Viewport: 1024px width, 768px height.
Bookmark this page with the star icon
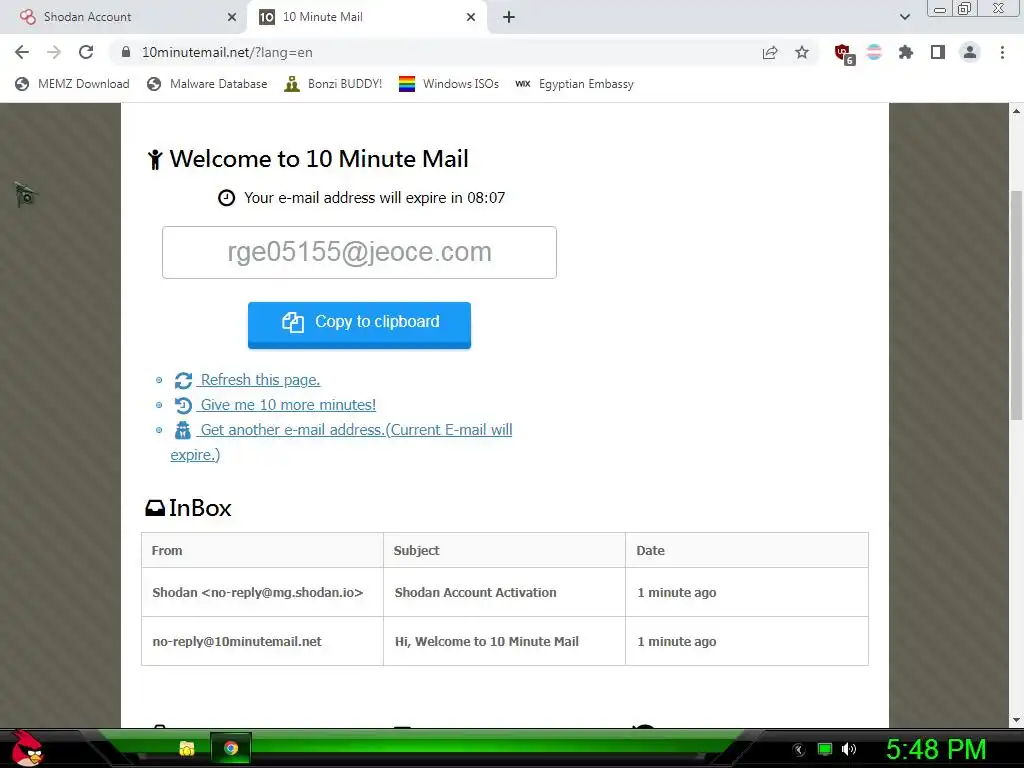802,52
